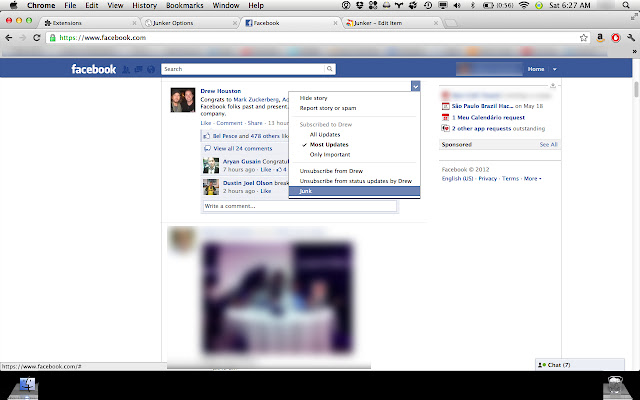Click the volume icon in menu bar
Screen dimensions: 640x400
pyautogui.click(x=457, y=5)
